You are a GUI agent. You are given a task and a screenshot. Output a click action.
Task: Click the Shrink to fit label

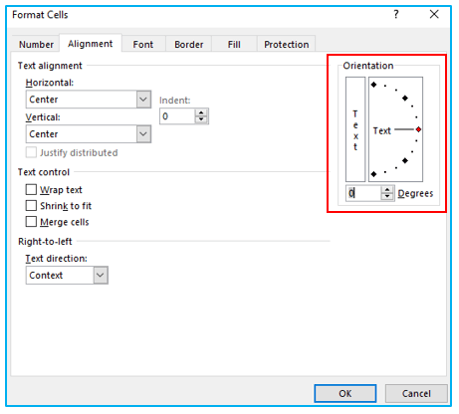[66, 206]
